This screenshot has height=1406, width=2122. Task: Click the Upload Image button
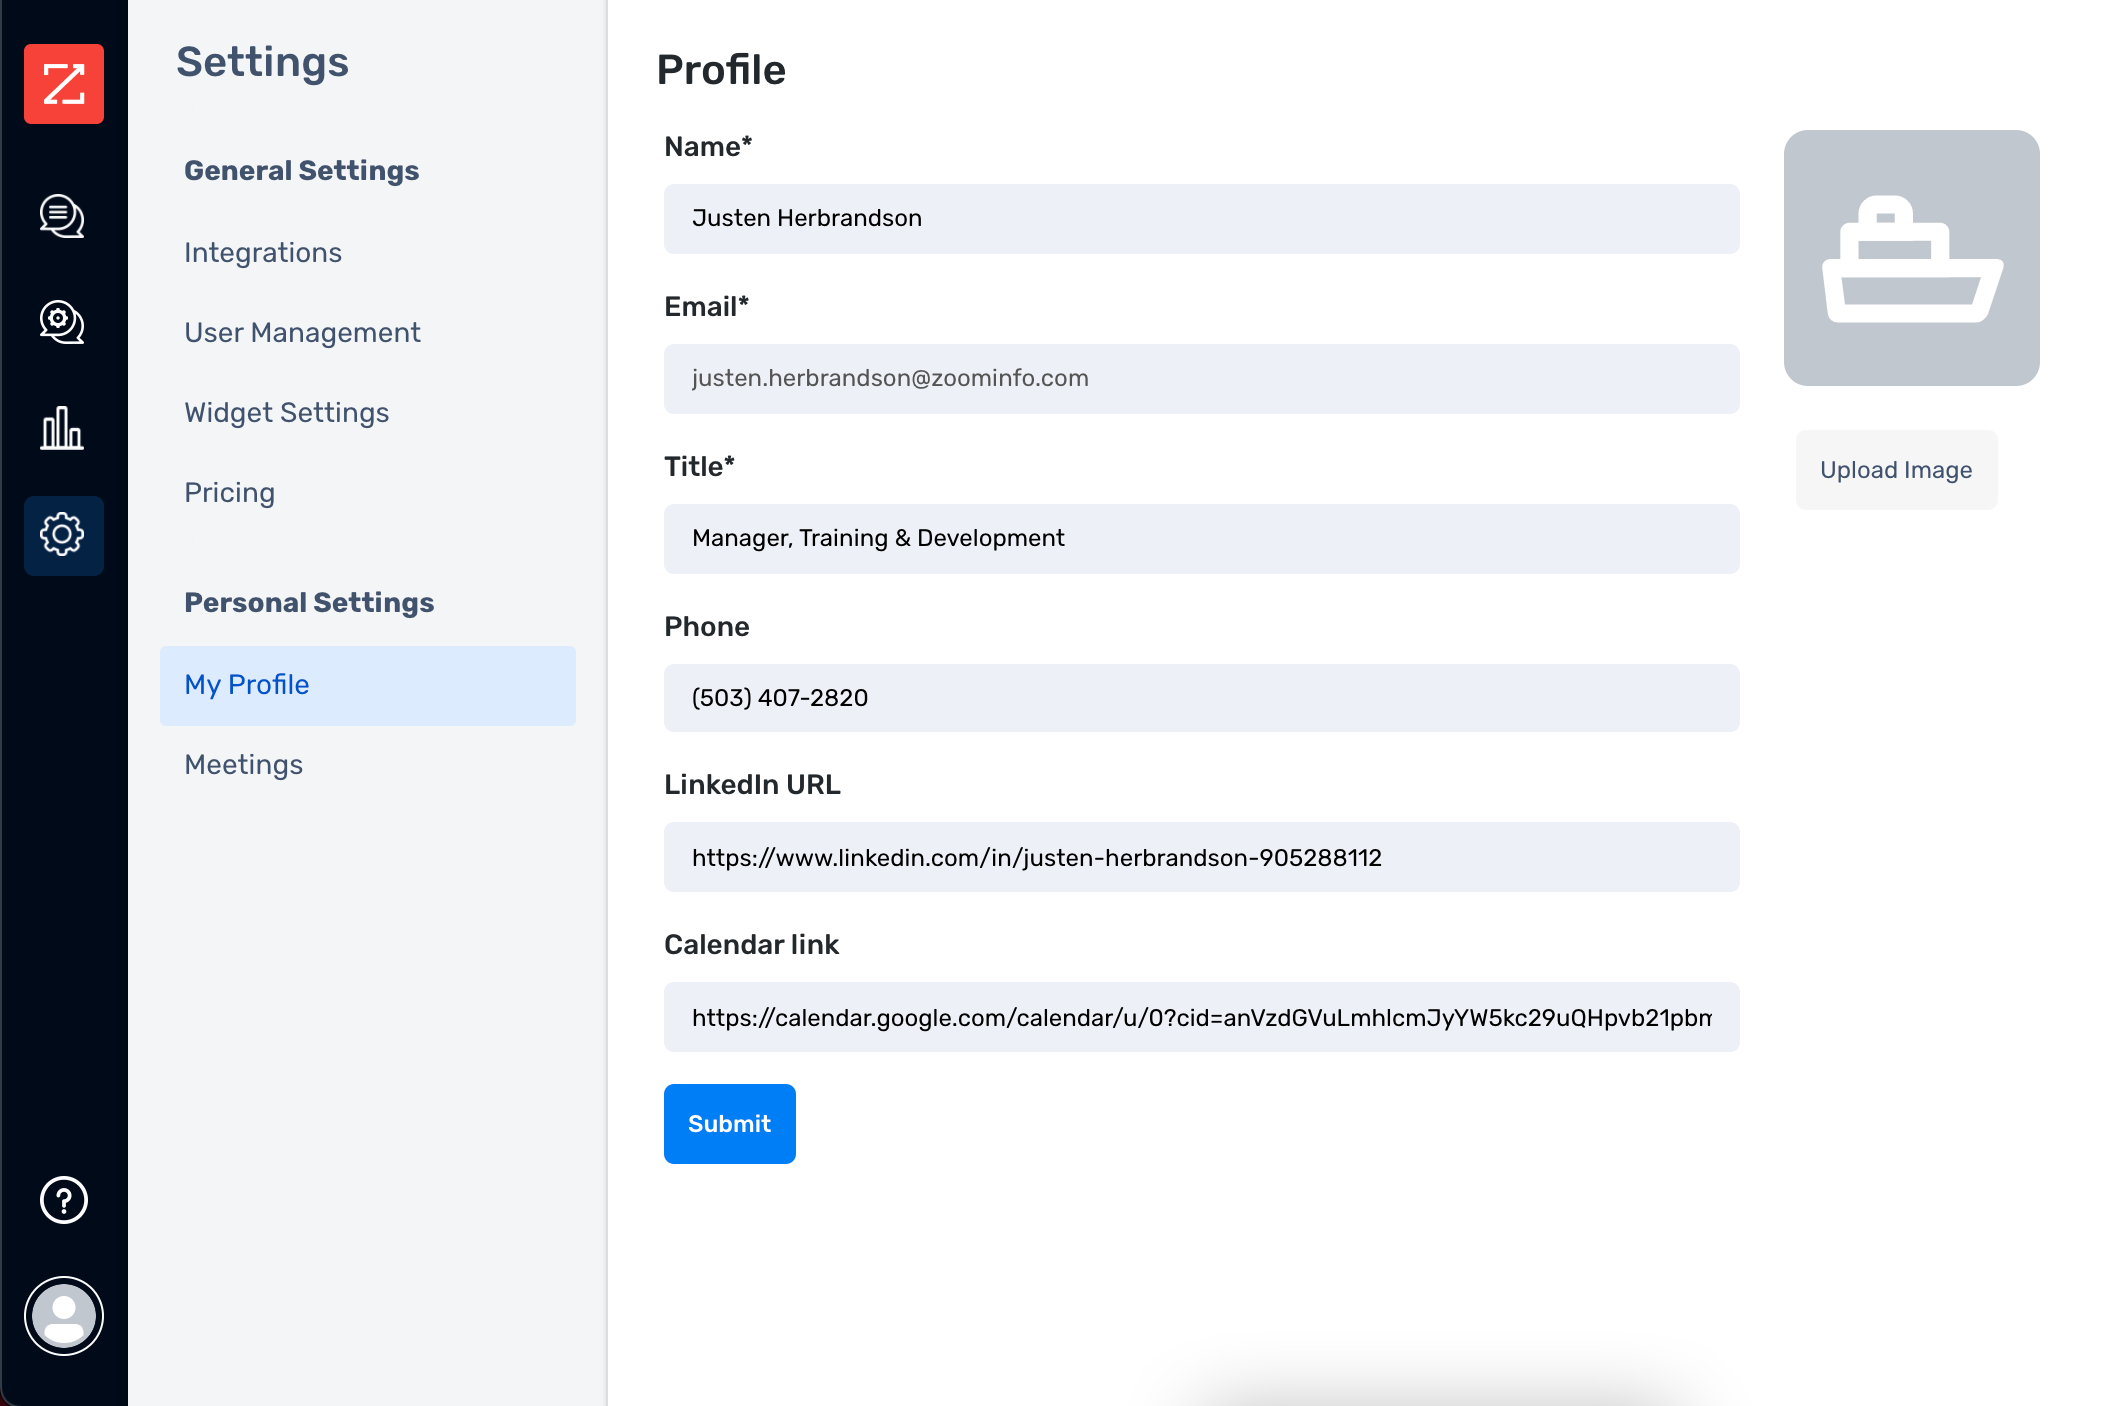1895,469
